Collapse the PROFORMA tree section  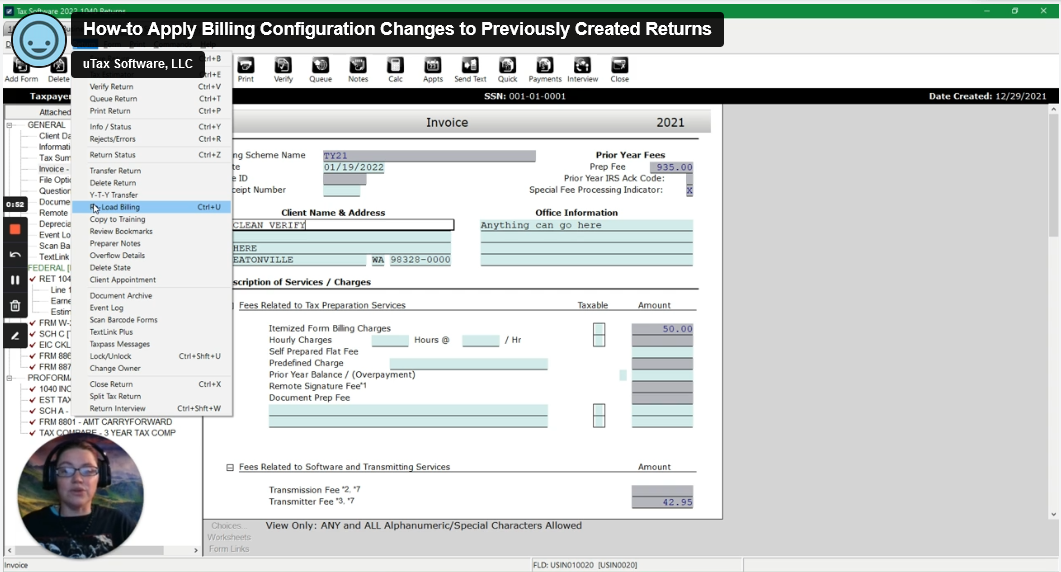(x=9, y=378)
